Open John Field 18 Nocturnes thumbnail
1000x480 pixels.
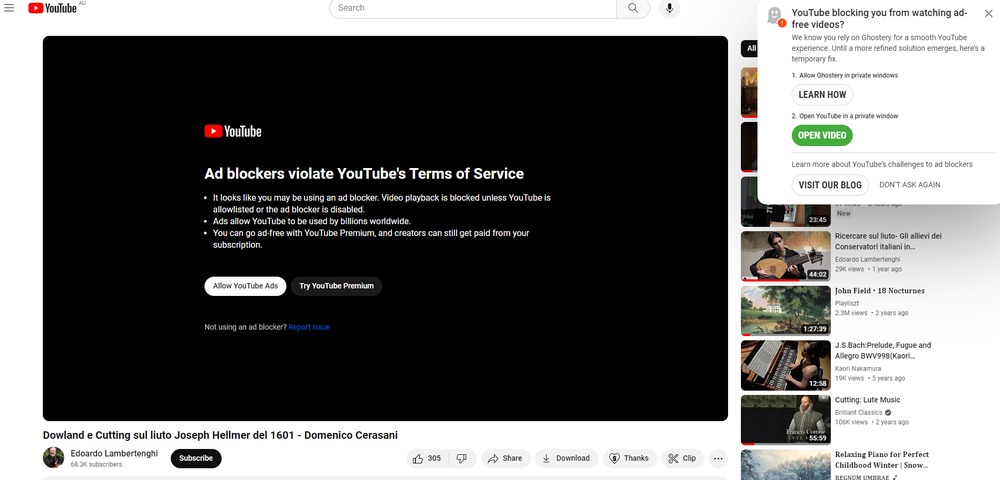pyautogui.click(x=786, y=310)
